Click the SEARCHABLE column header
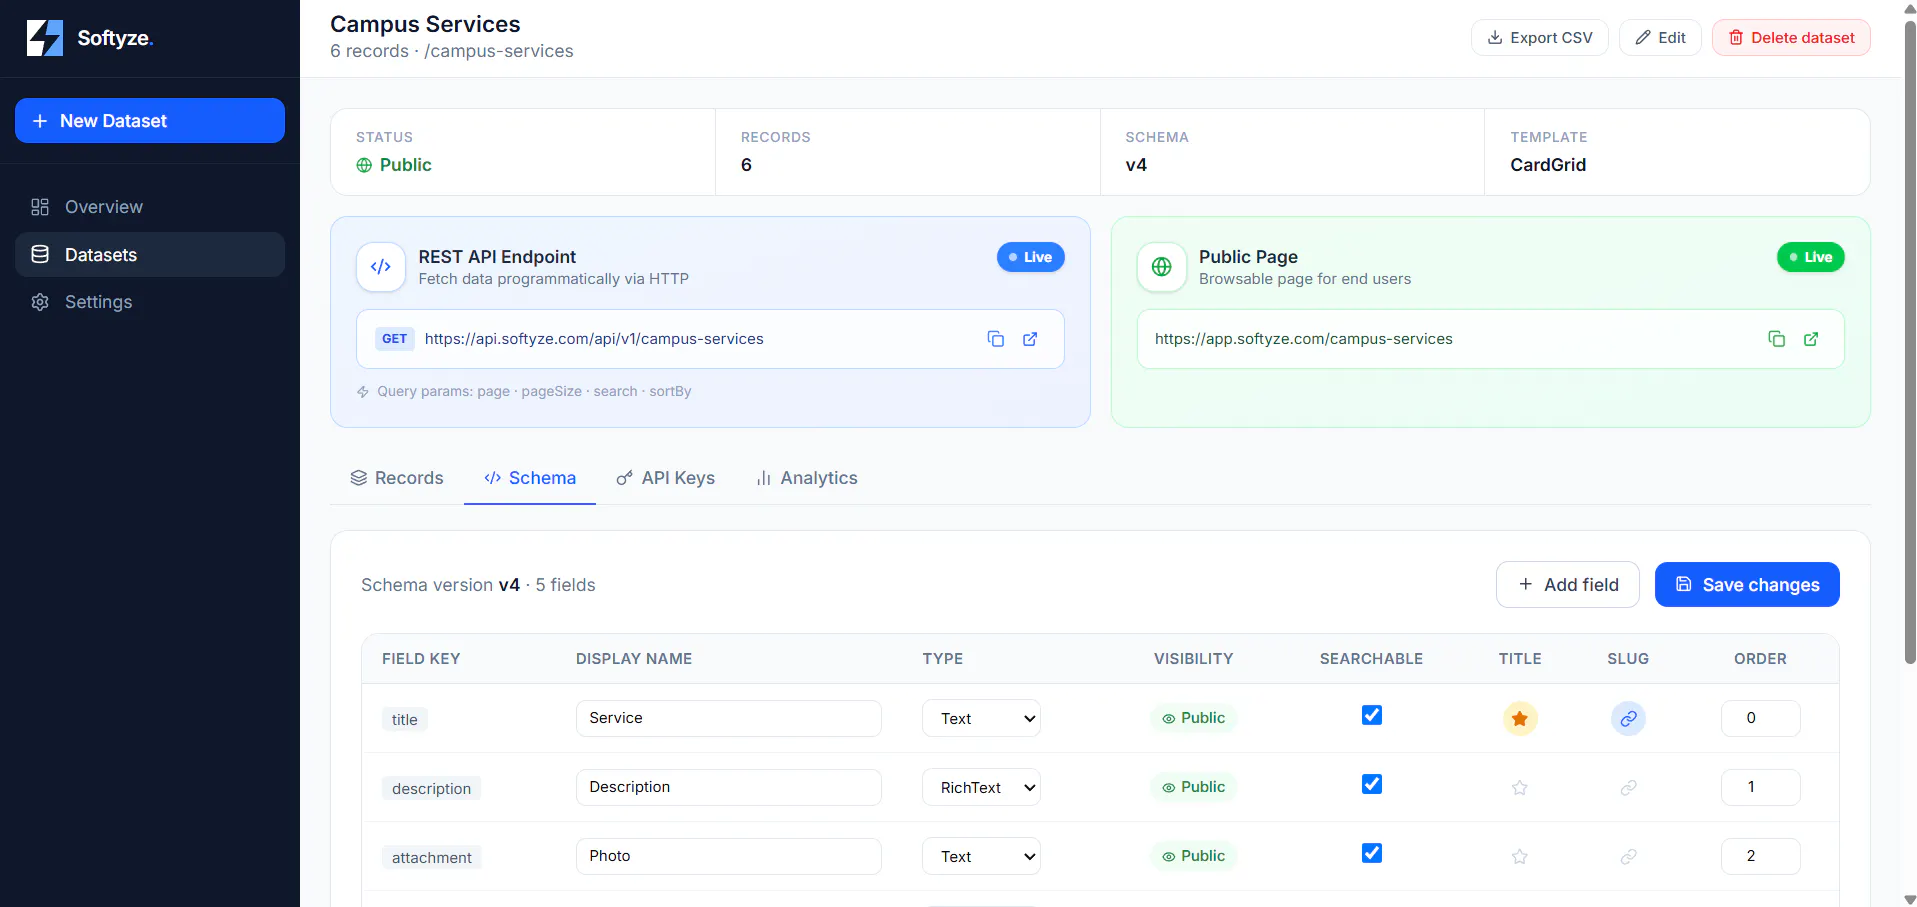This screenshot has height=907, width=1917. coord(1371,659)
